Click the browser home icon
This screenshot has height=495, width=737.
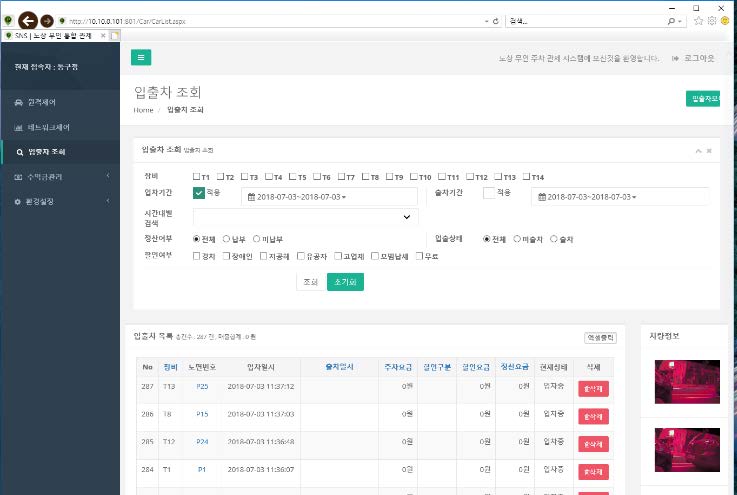684,20
